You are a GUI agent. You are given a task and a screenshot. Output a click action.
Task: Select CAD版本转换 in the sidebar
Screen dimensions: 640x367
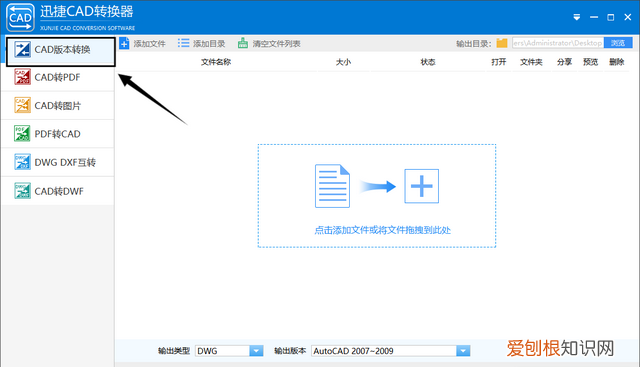[x=61, y=51]
